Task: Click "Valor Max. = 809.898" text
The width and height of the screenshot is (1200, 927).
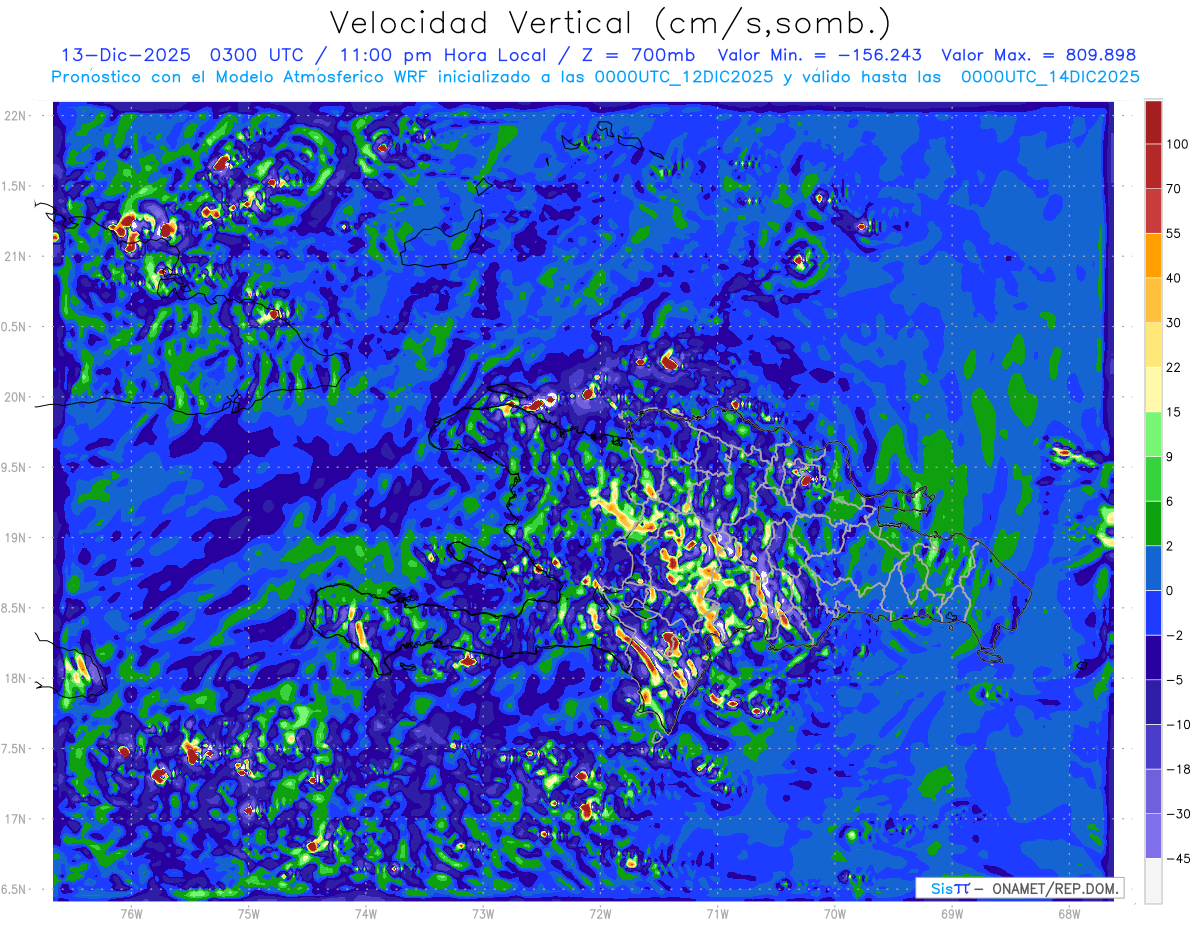Action: point(1039,55)
